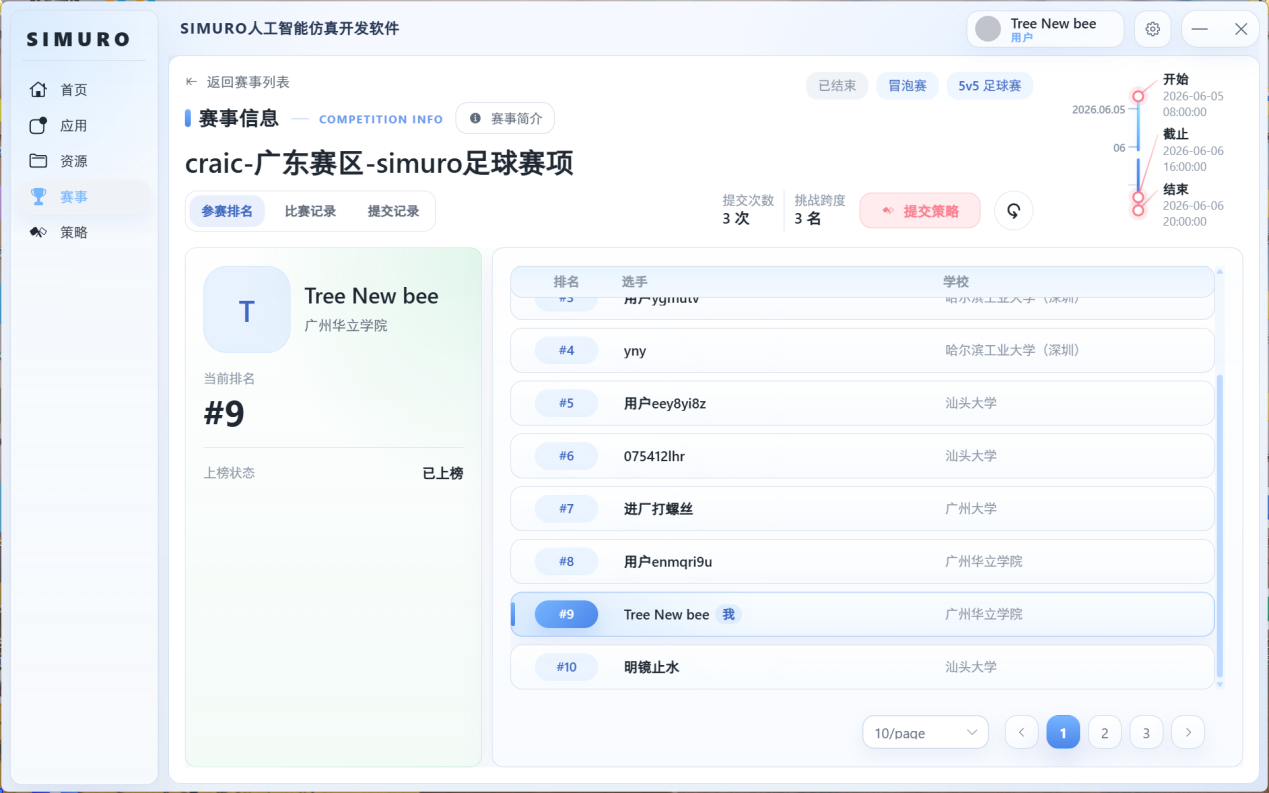Click 返回赛事列表 link
Screen dimensions: 1269x793
[248, 82]
